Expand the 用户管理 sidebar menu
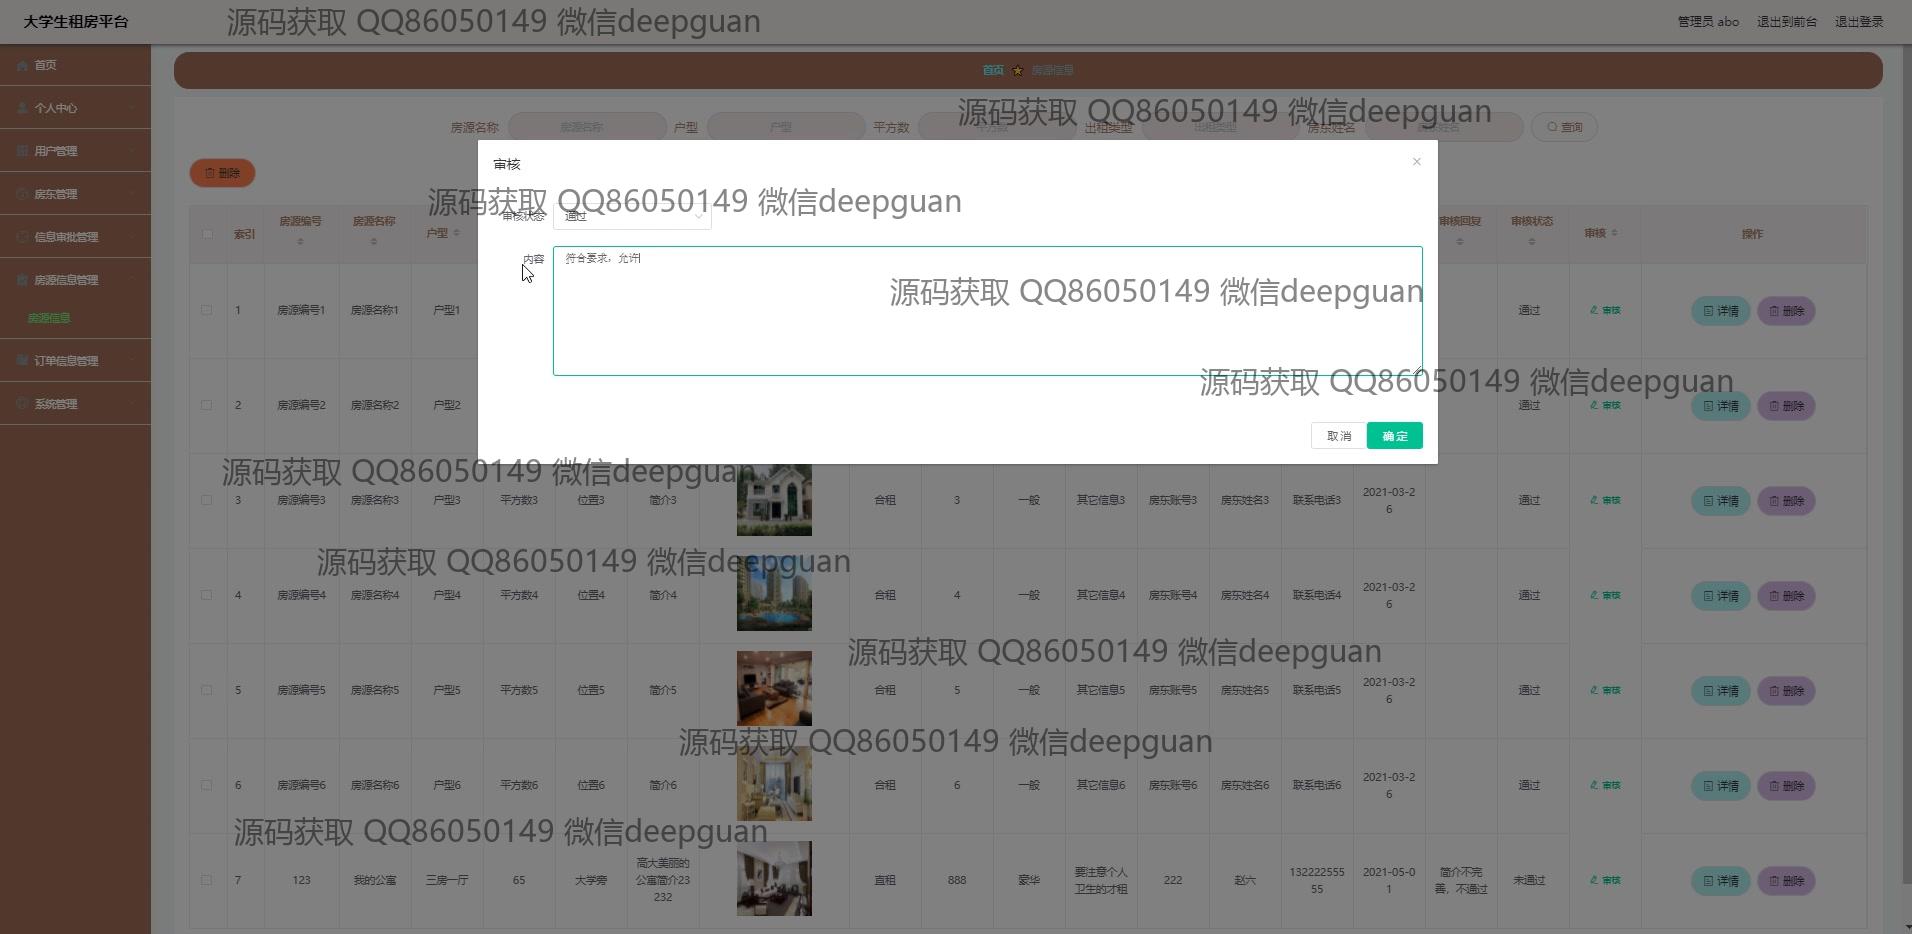 coord(75,151)
